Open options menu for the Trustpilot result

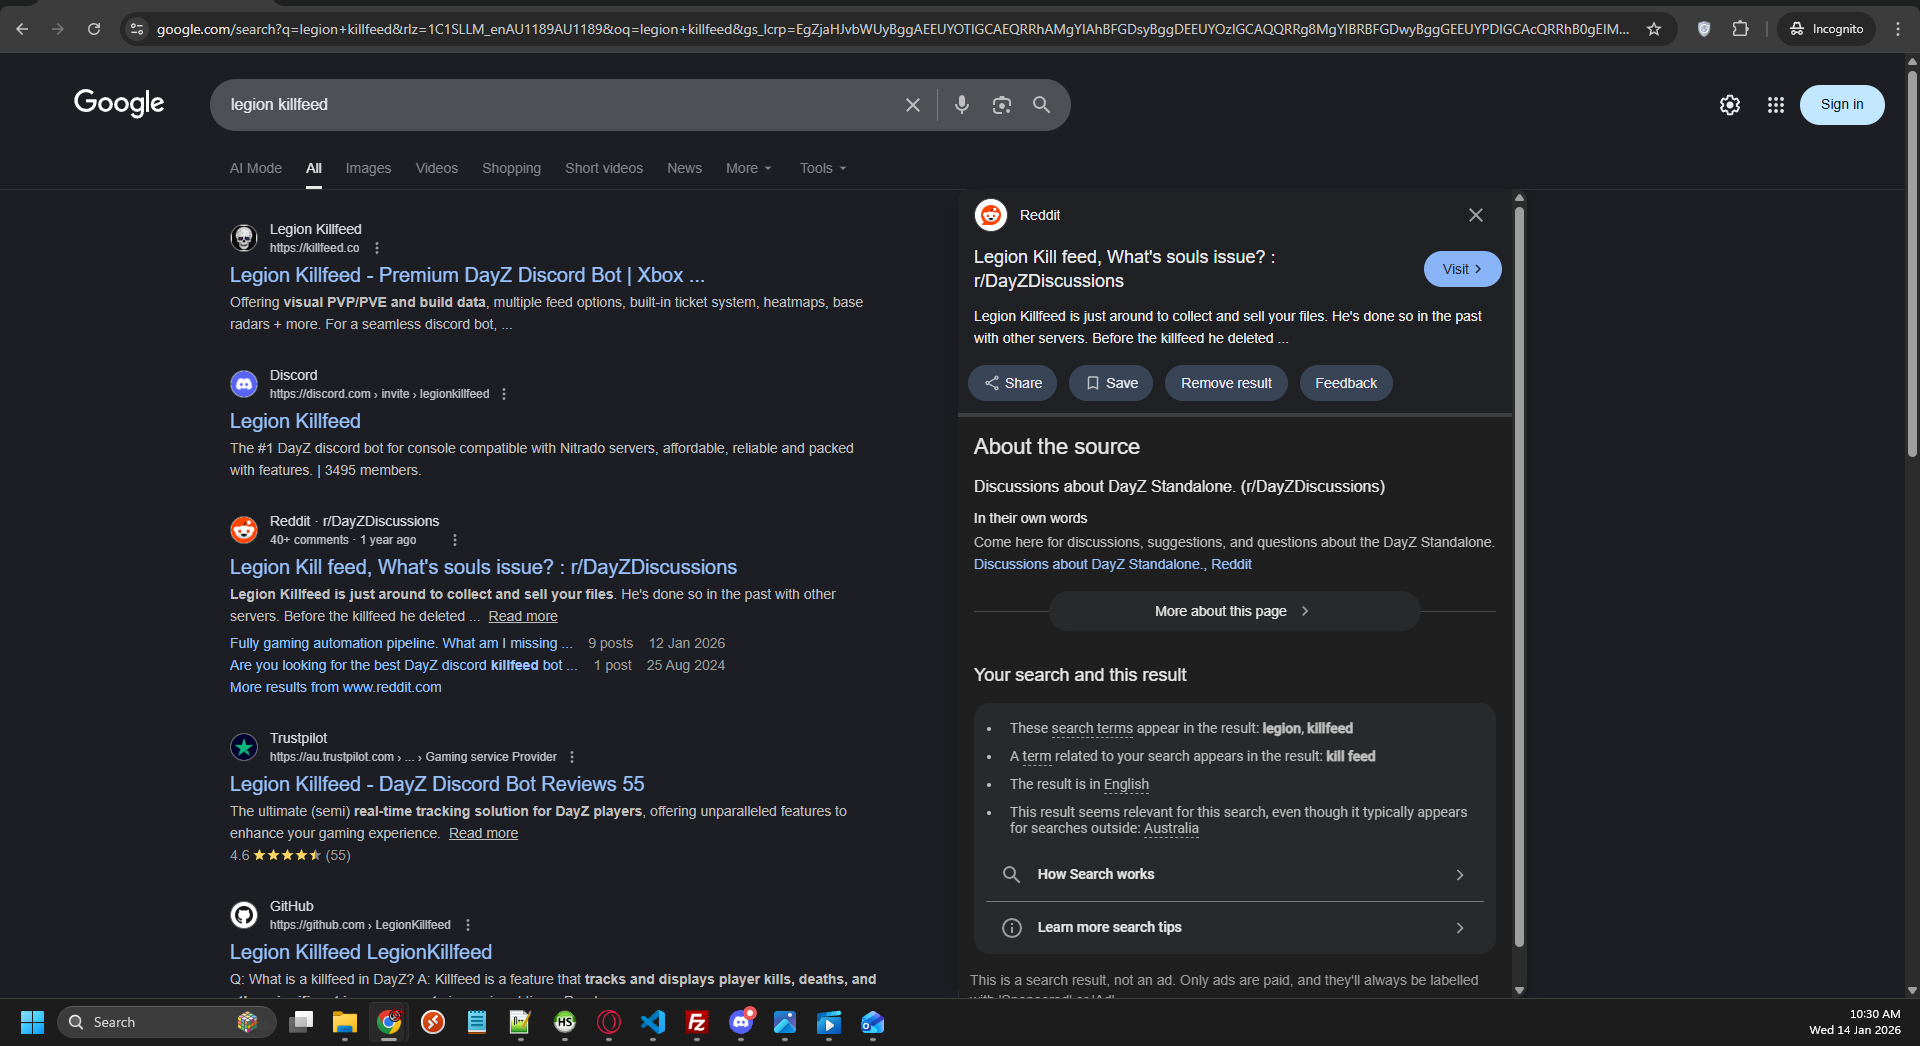[572, 757]
